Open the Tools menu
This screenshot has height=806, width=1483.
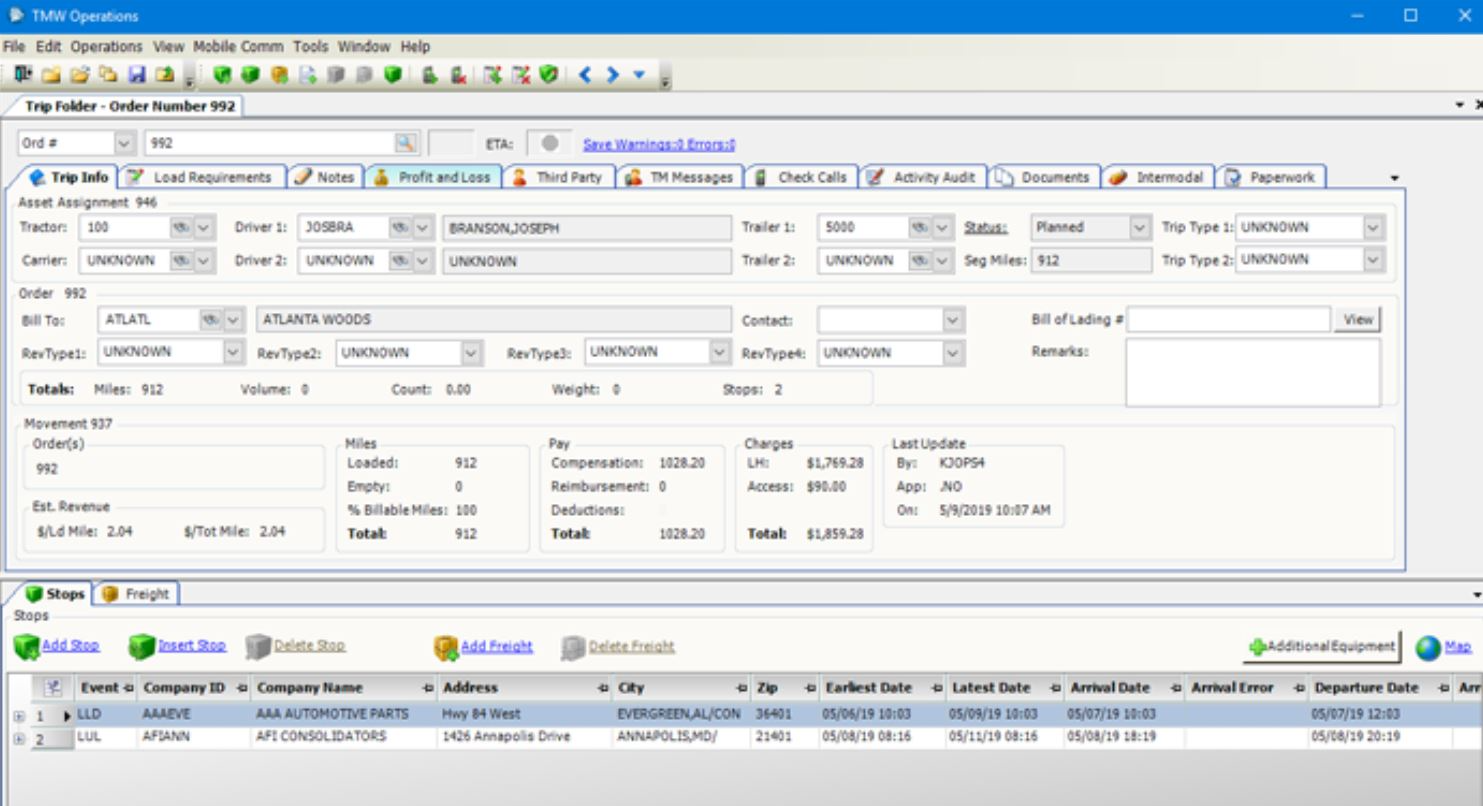tap(310, 46)
